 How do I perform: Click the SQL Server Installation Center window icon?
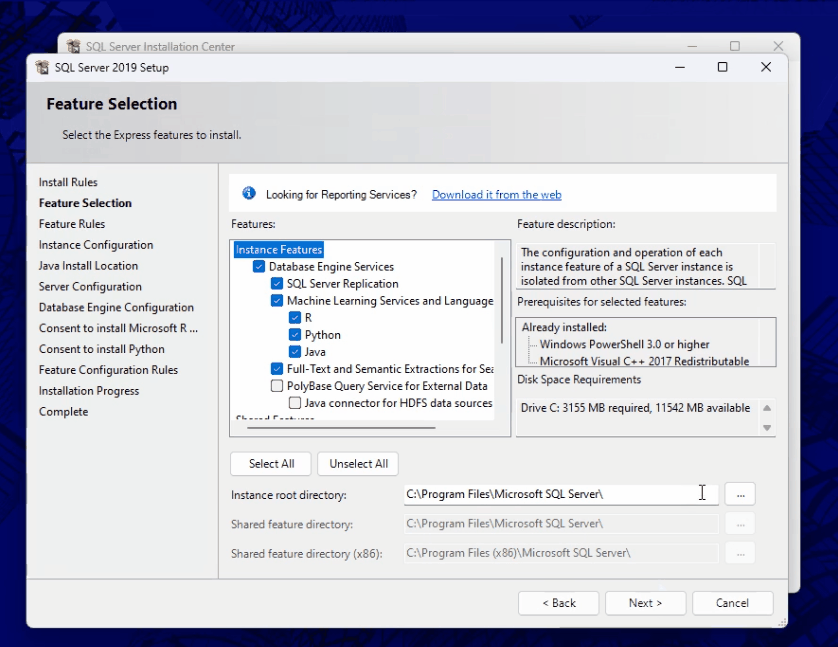tap(74, 46)
